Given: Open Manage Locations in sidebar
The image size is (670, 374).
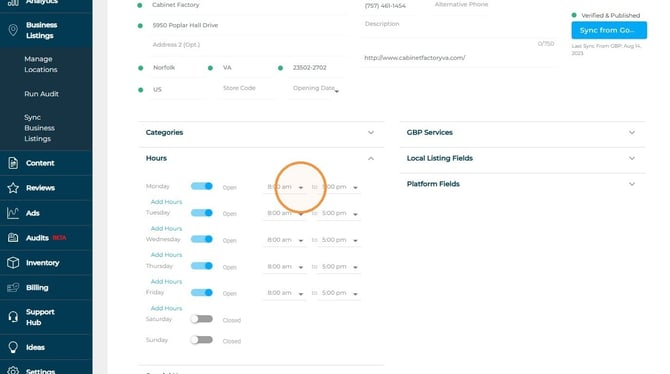Looking at the screenshot, I should (41, 64).
